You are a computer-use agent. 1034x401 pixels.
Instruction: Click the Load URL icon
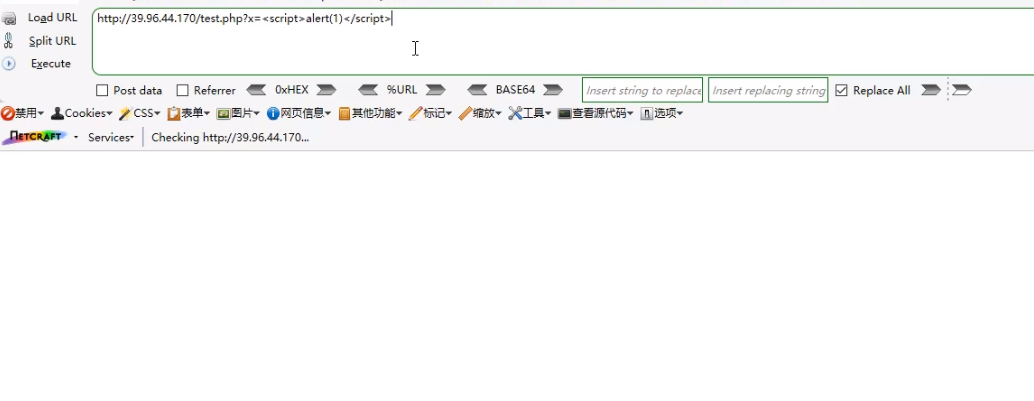pyautogui.click(x=9, y=18)
